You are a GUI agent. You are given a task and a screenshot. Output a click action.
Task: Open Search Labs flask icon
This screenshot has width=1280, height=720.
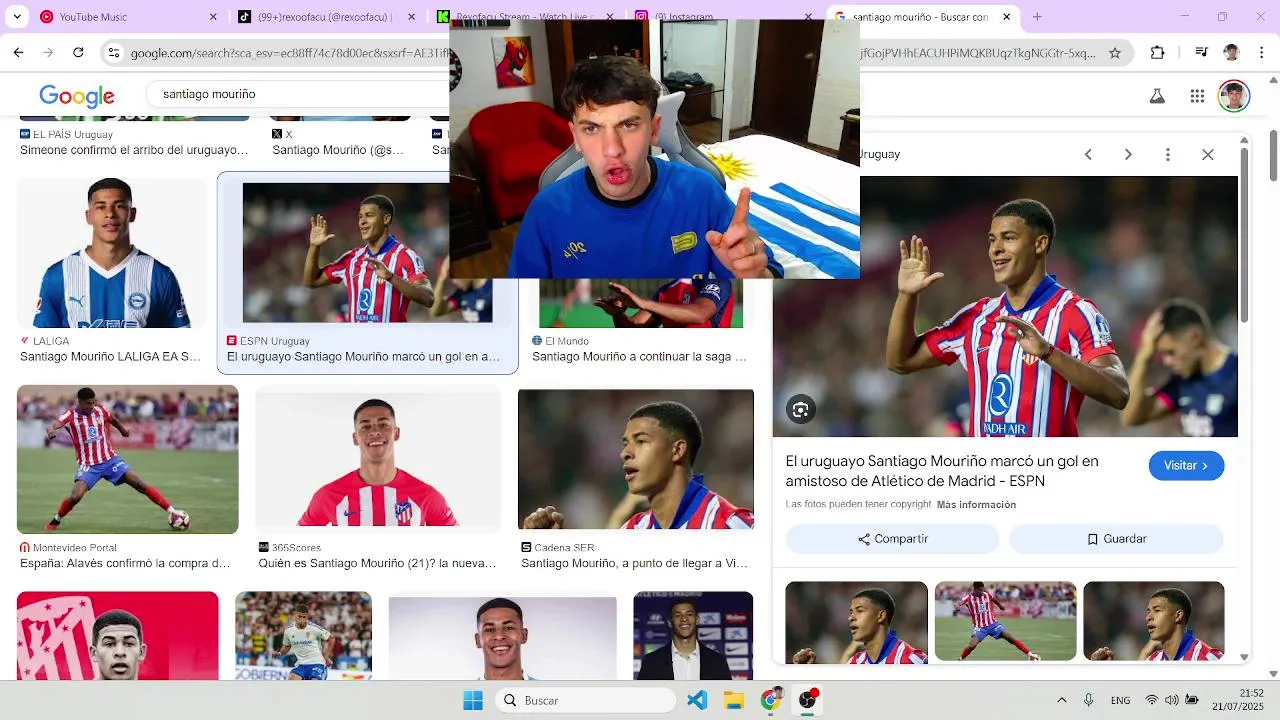[1157, 96]
